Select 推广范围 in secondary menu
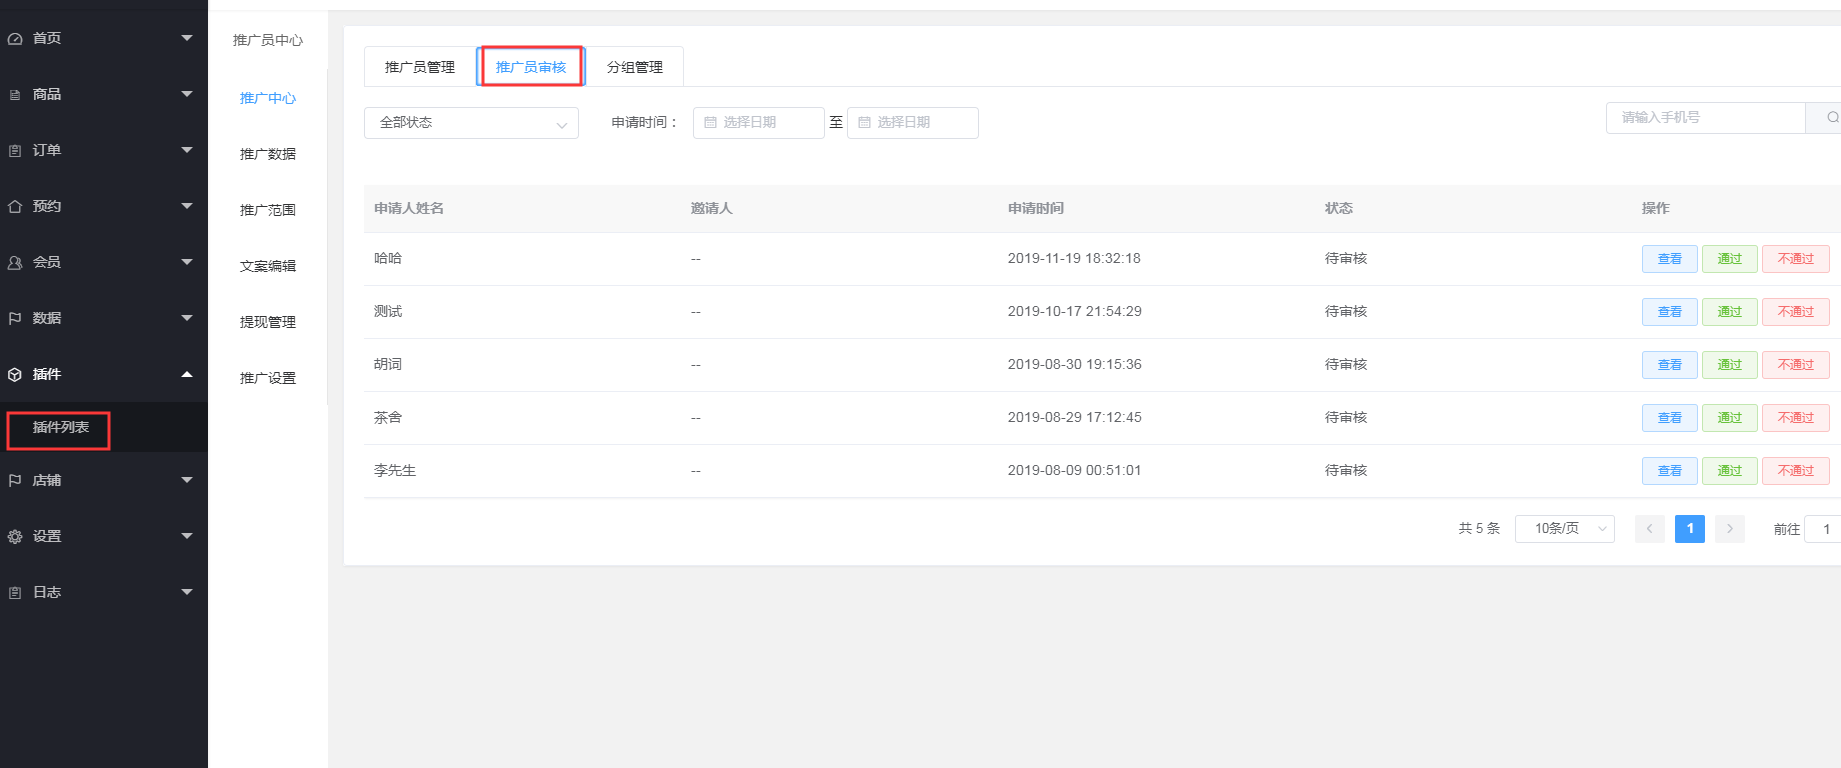1841x768 pixels. coord(268,210)
